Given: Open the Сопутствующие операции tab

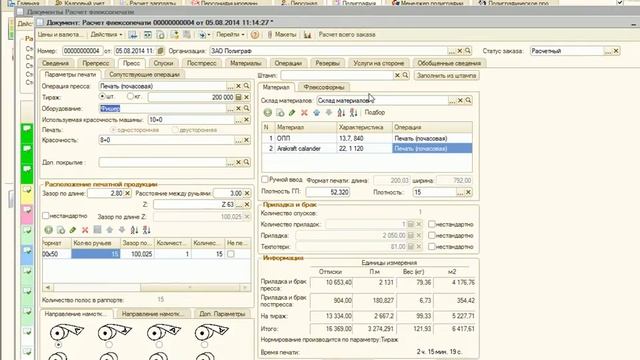Looking at the screenshot, I should tap(144, 75).
